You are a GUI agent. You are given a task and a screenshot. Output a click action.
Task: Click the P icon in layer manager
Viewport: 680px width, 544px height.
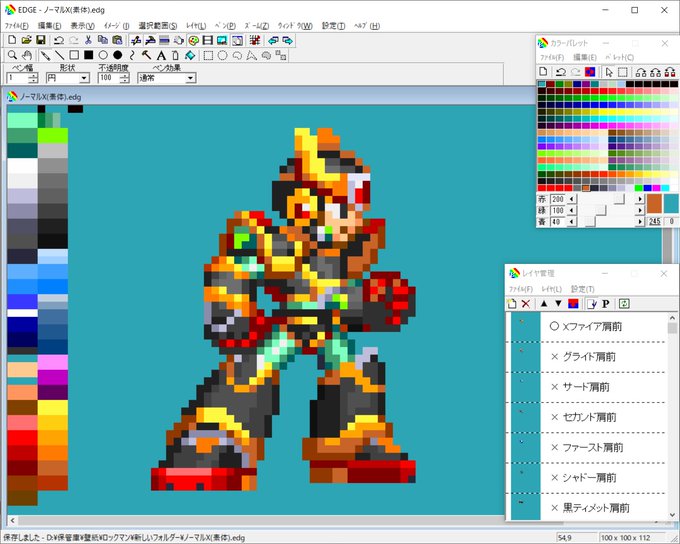point(606,304)
